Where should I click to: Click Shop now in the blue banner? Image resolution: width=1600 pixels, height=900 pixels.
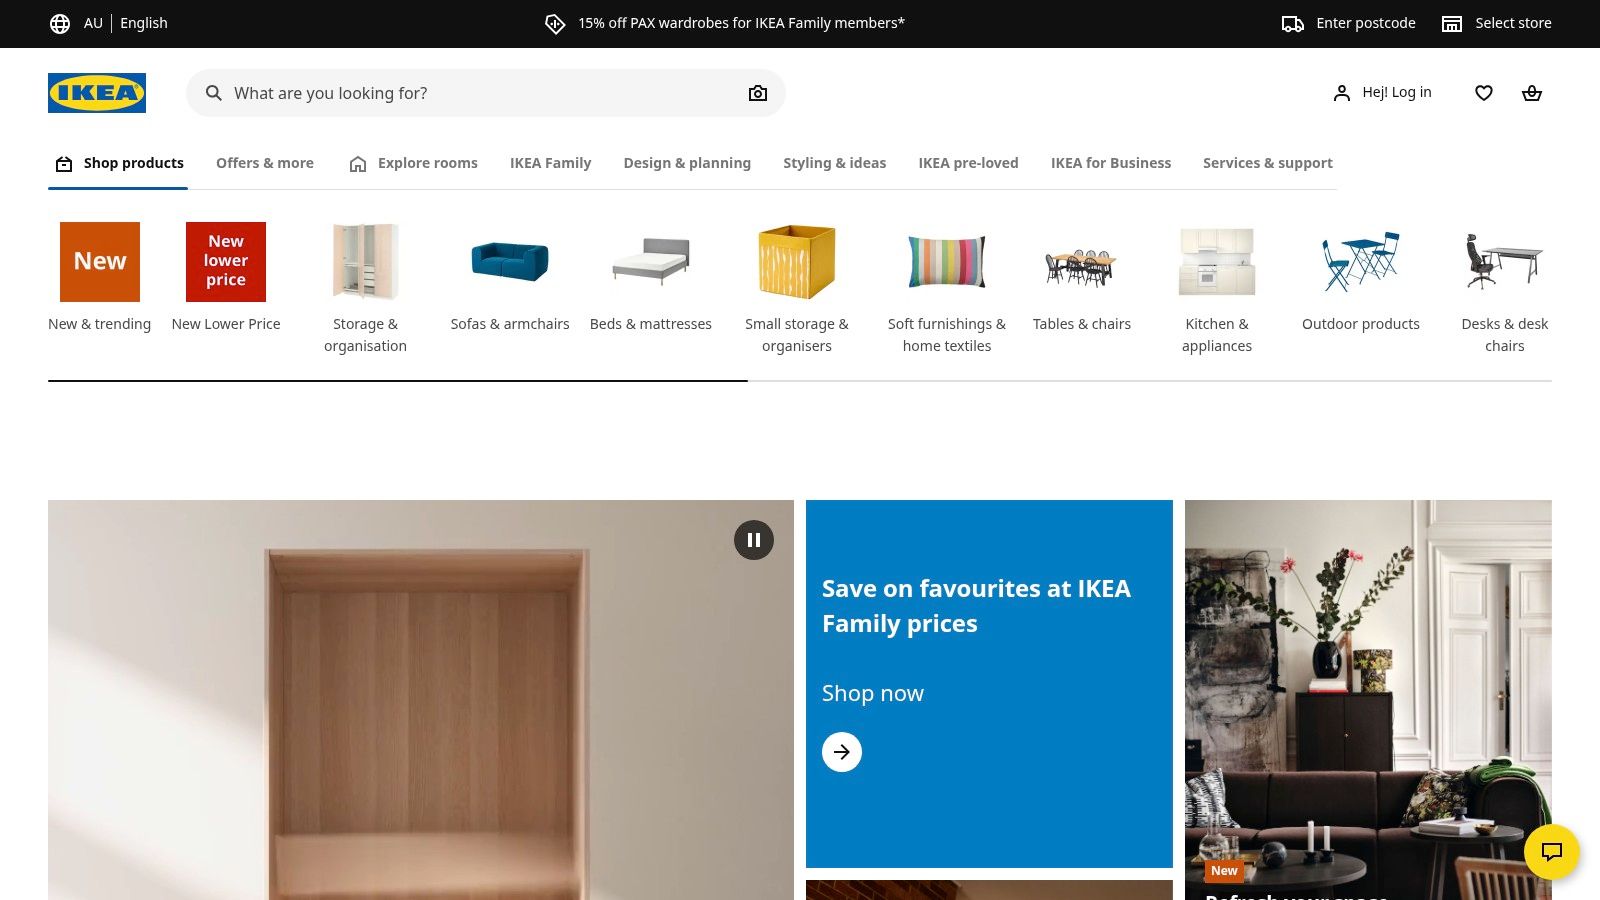point(873,693)
